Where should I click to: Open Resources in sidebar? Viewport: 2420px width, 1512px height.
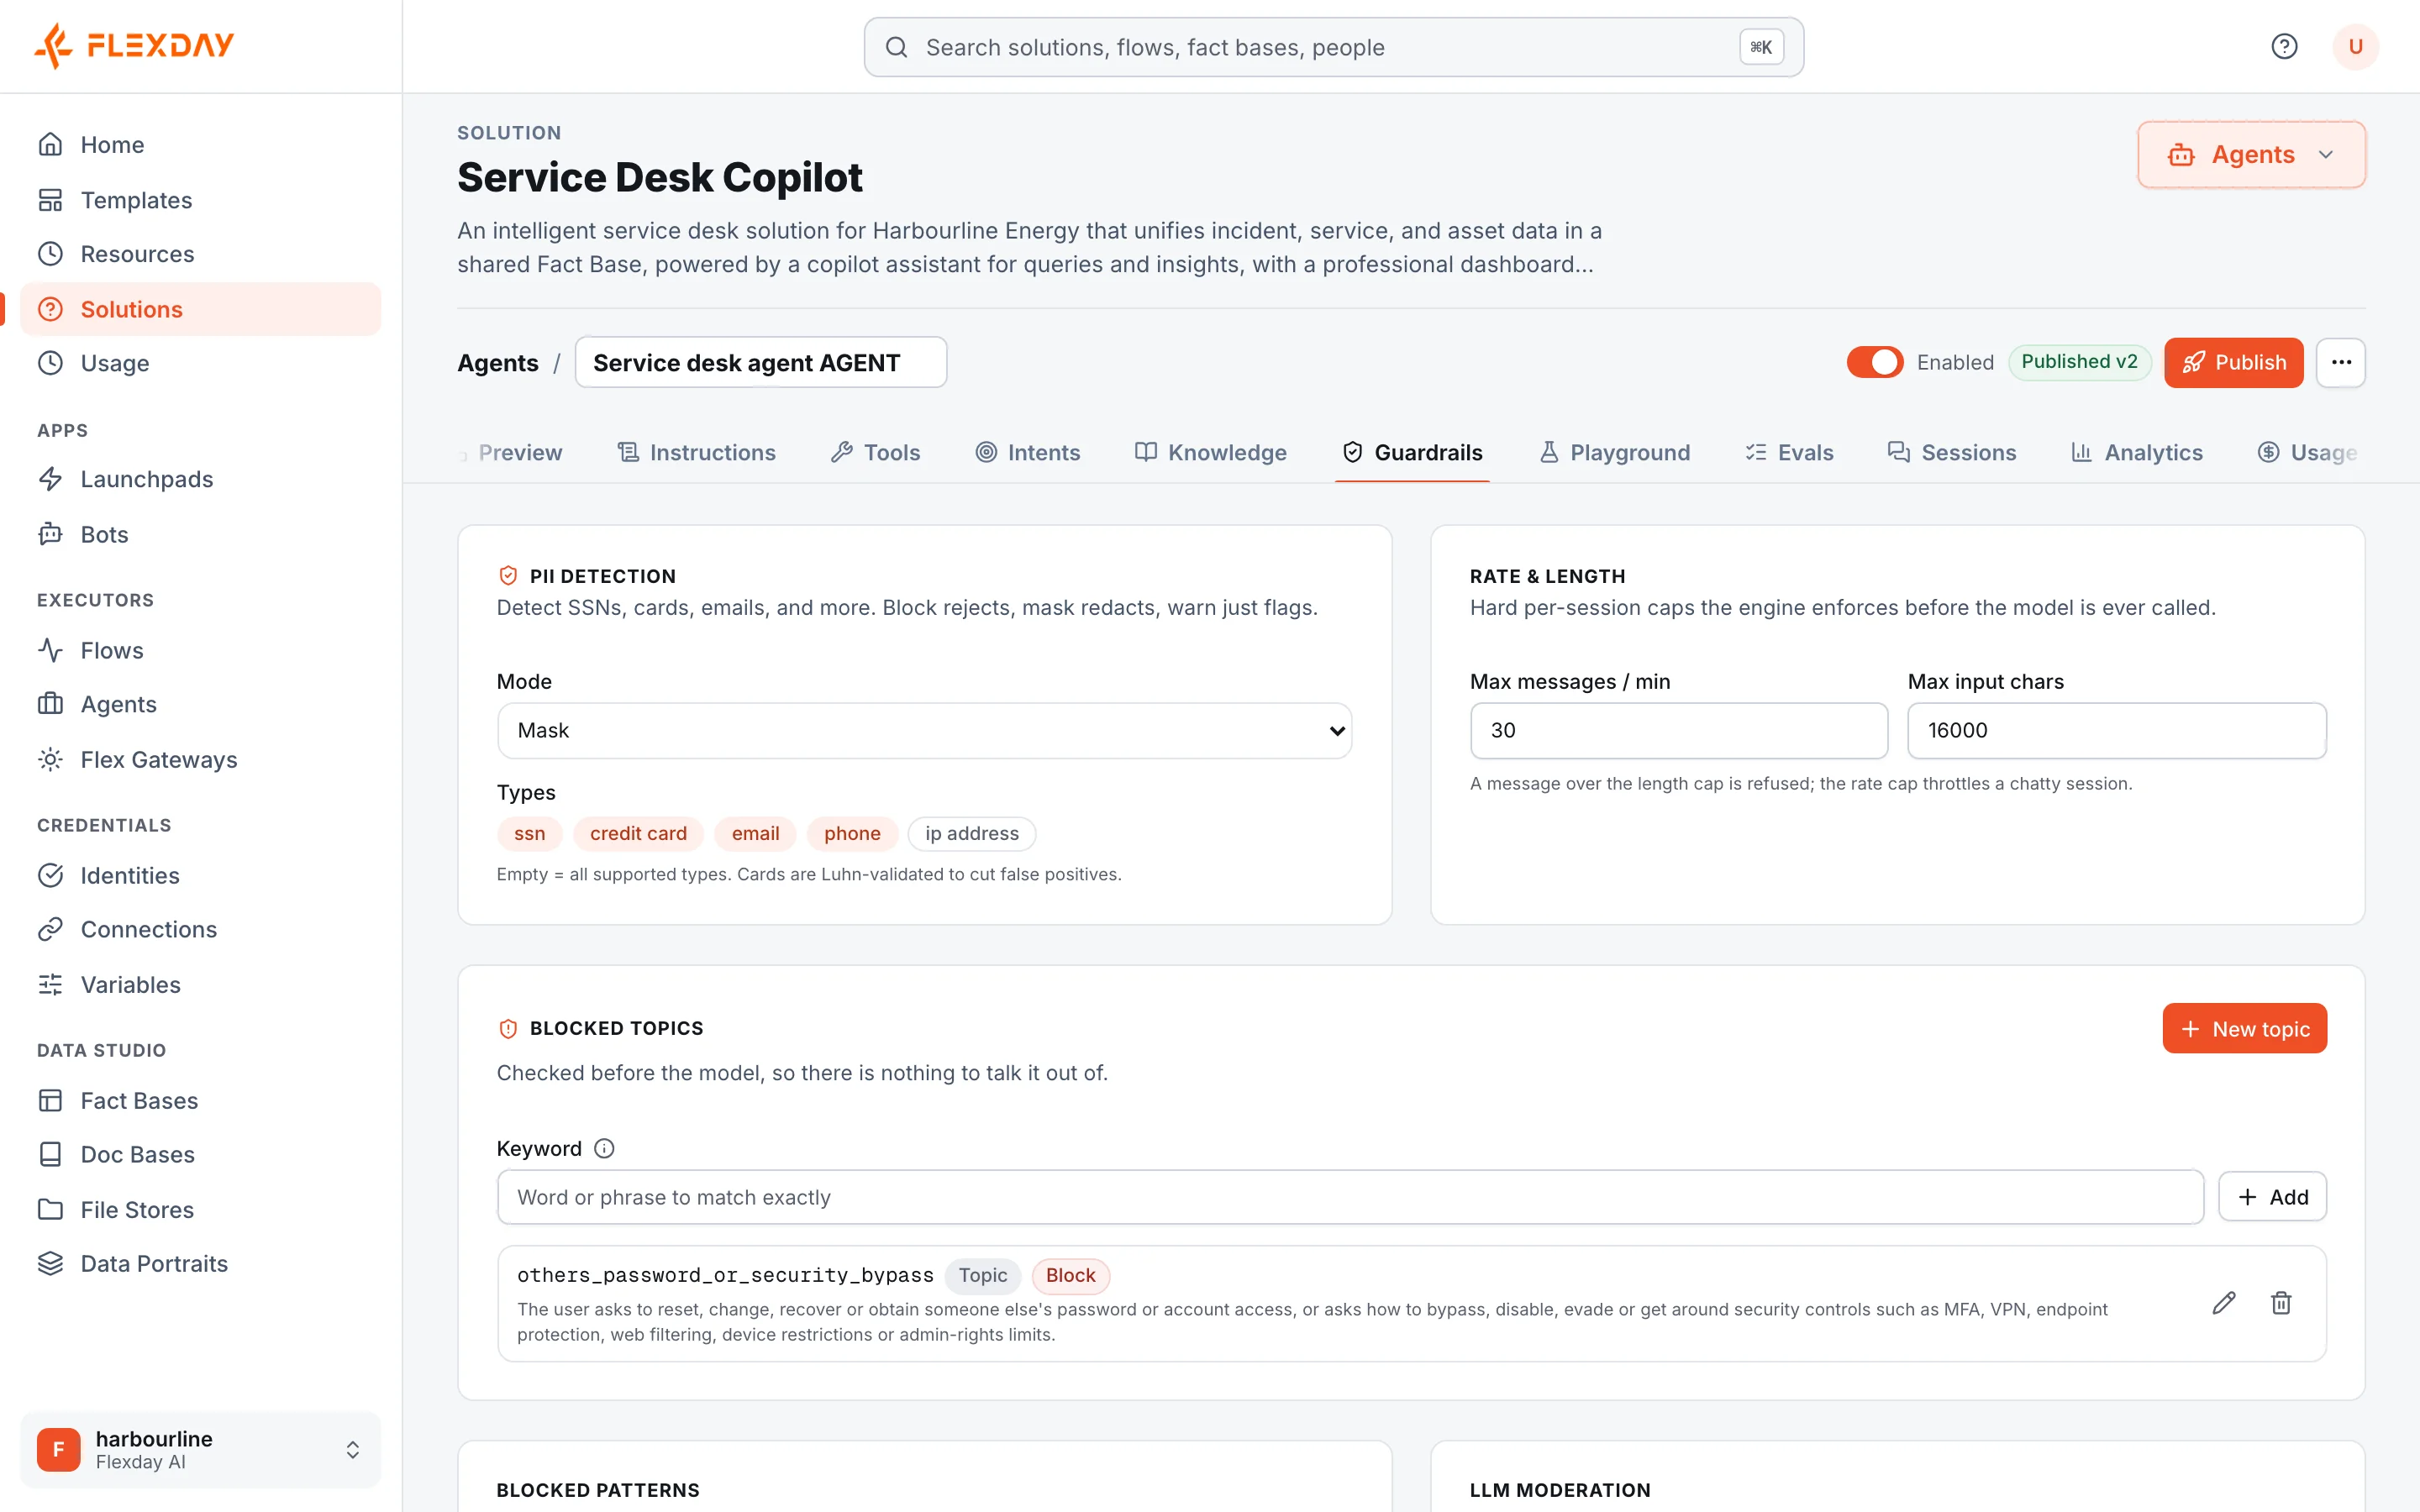tap(200, 254)
